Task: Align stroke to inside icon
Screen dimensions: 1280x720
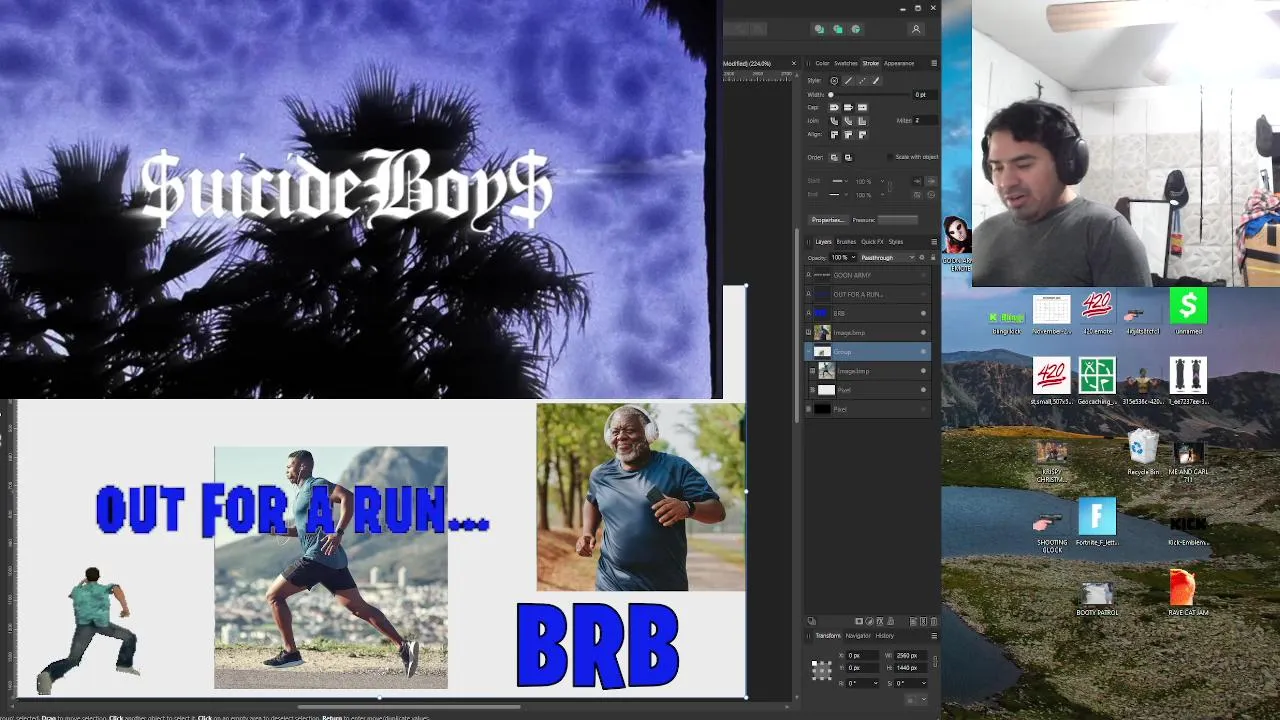Action: [848, 135]
